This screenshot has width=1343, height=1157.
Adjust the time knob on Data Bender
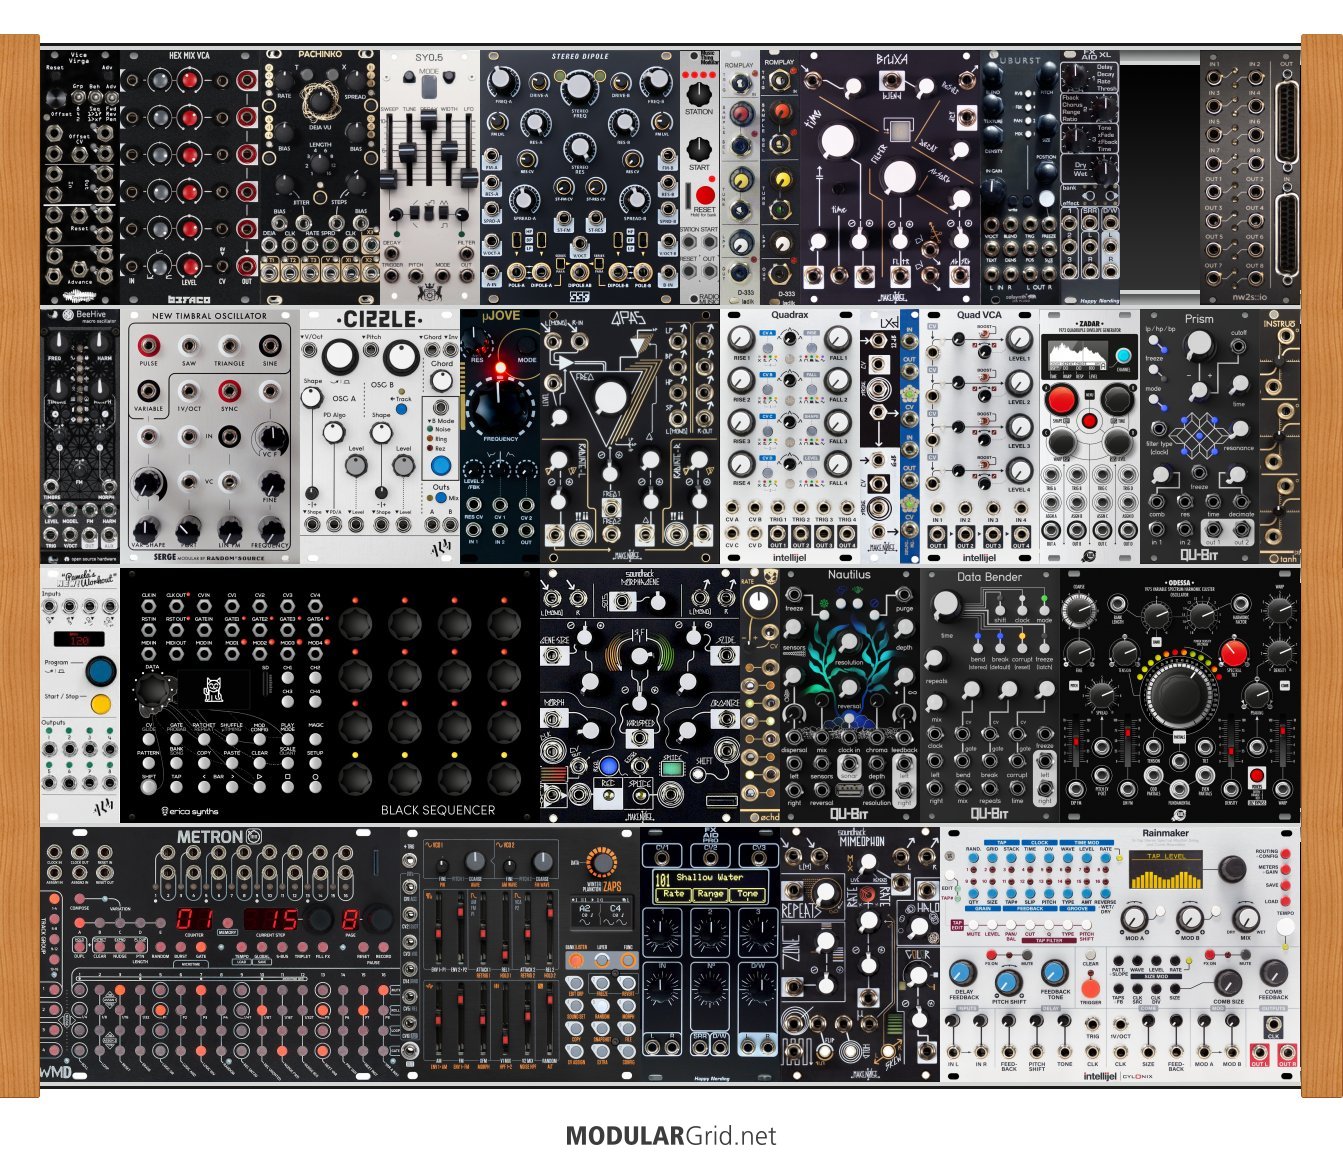point(944,606)
